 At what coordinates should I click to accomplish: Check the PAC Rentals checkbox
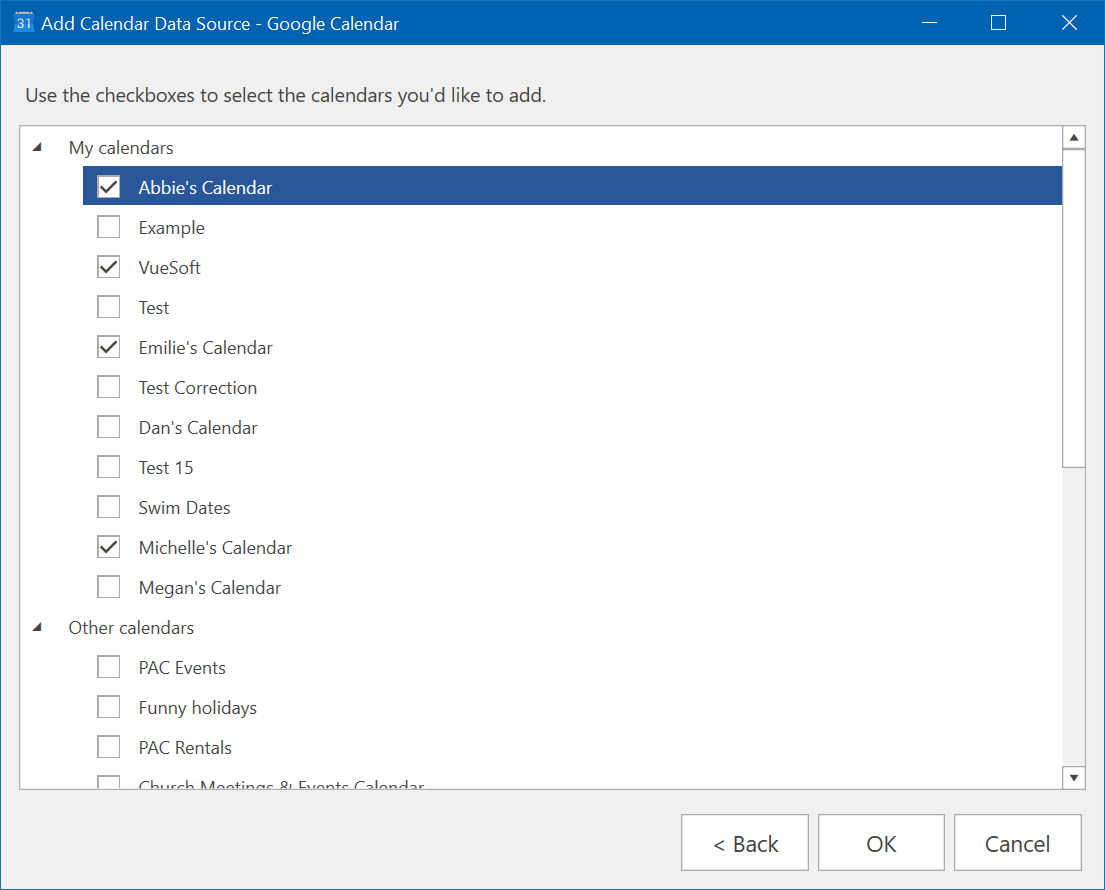pyautogui.click(x=109, y=747)
